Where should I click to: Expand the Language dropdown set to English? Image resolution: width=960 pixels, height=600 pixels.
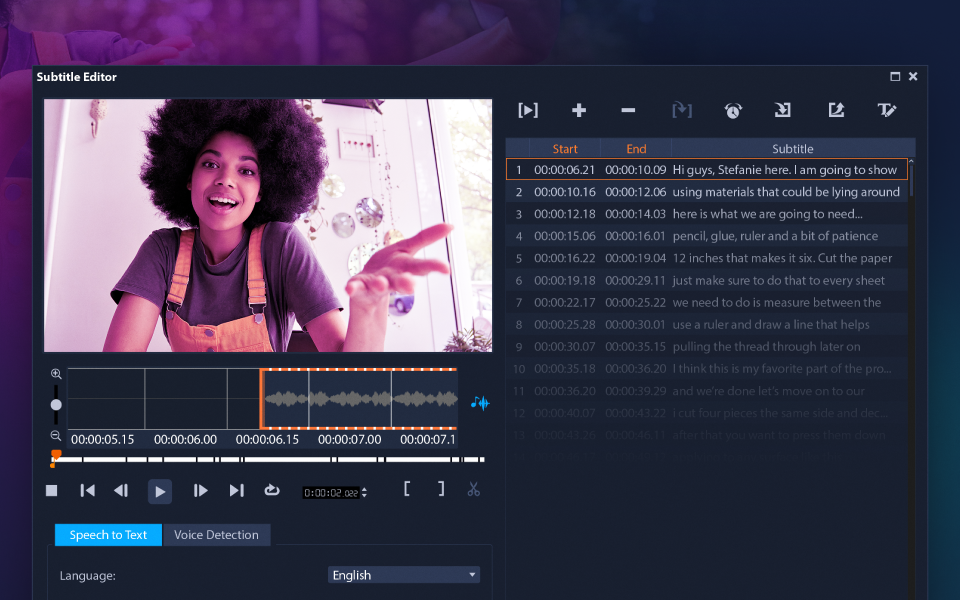tap(404, 575)
